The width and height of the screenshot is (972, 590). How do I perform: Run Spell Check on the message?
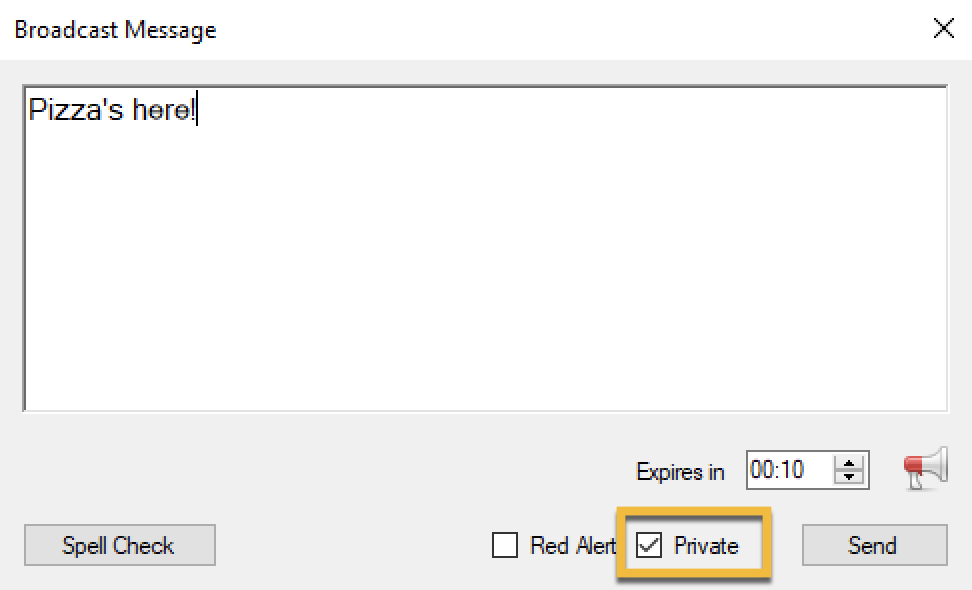[x=120, y=545]
